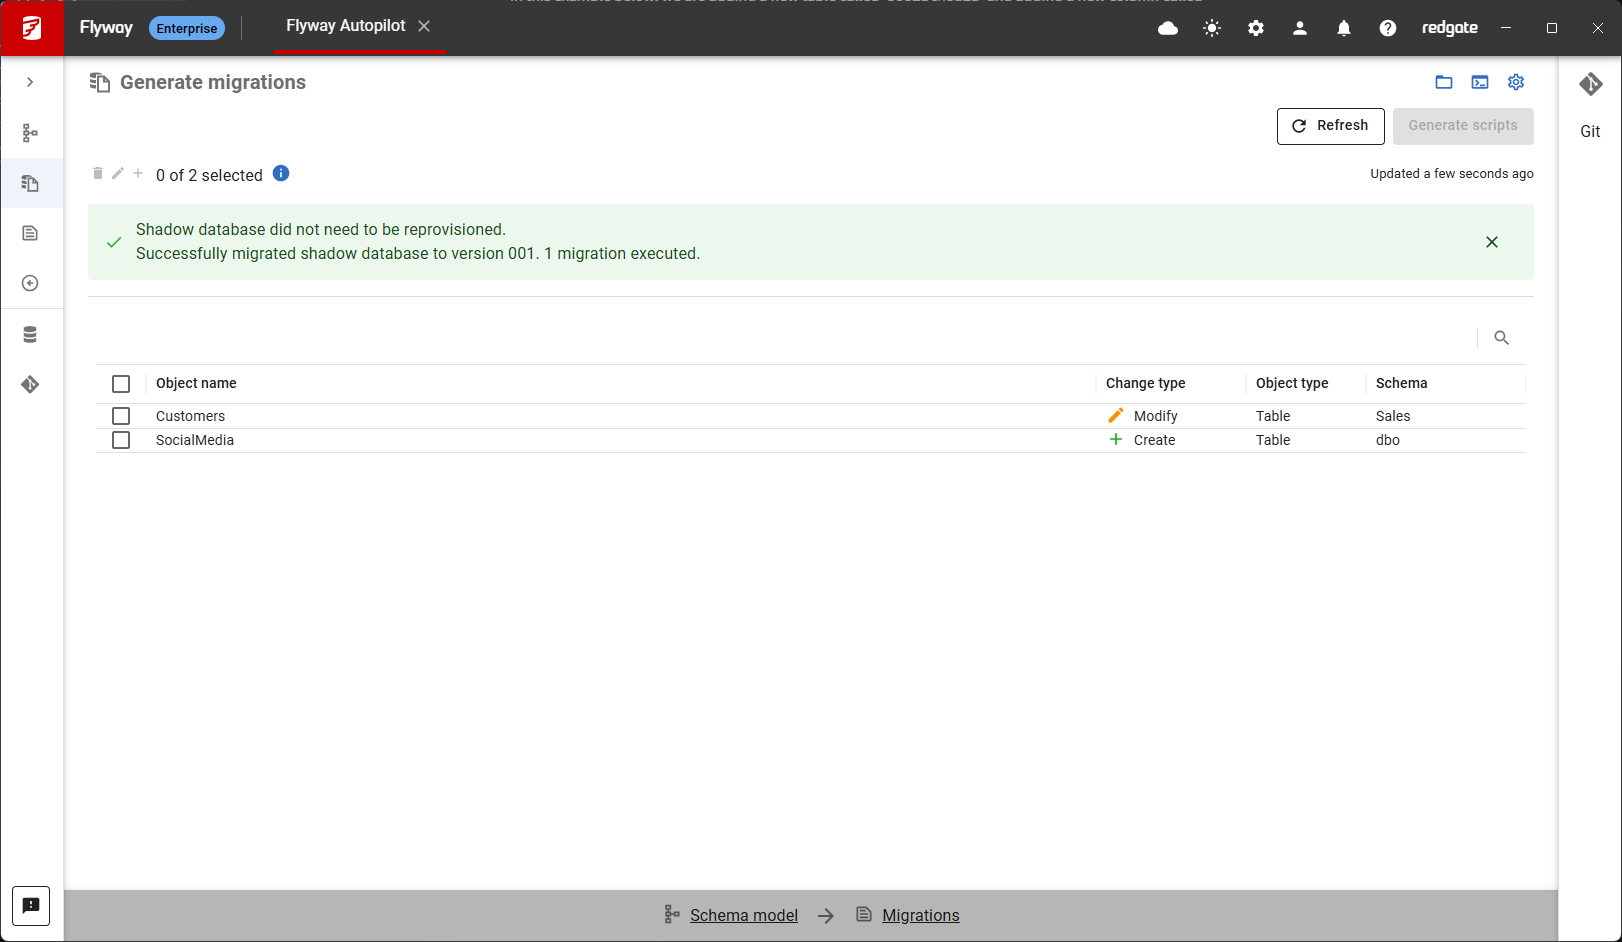The height and width of the screenshot is (942, 1622).
Task: Open the feedback icon at bottom left
Action: pyautogui.click(x=31, y=906)
